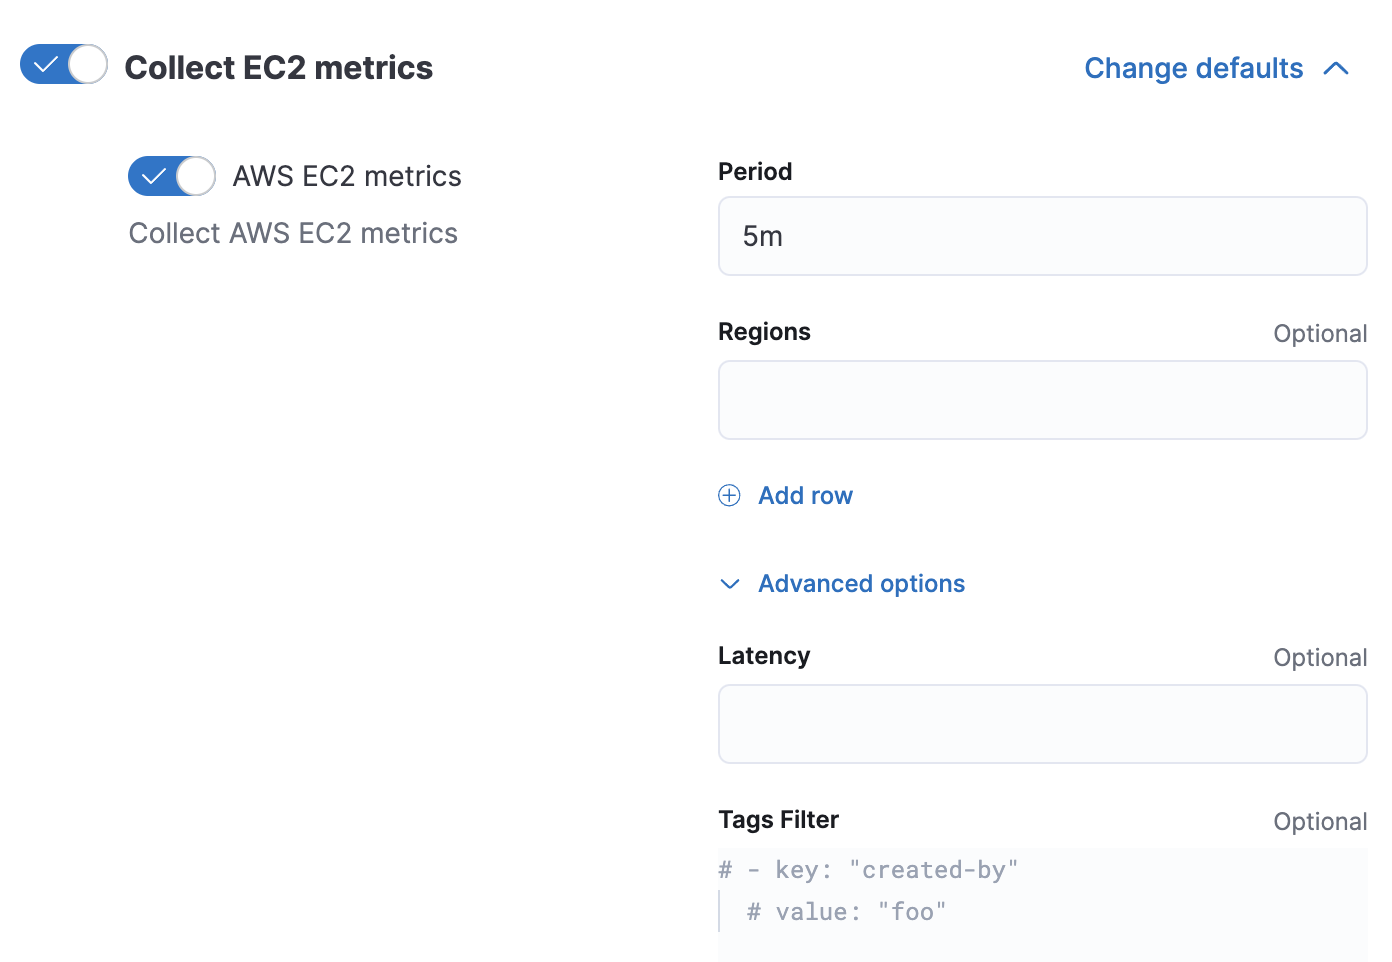
Task: Click the AWS EC2 metrics label text
Action: point(347,176)
